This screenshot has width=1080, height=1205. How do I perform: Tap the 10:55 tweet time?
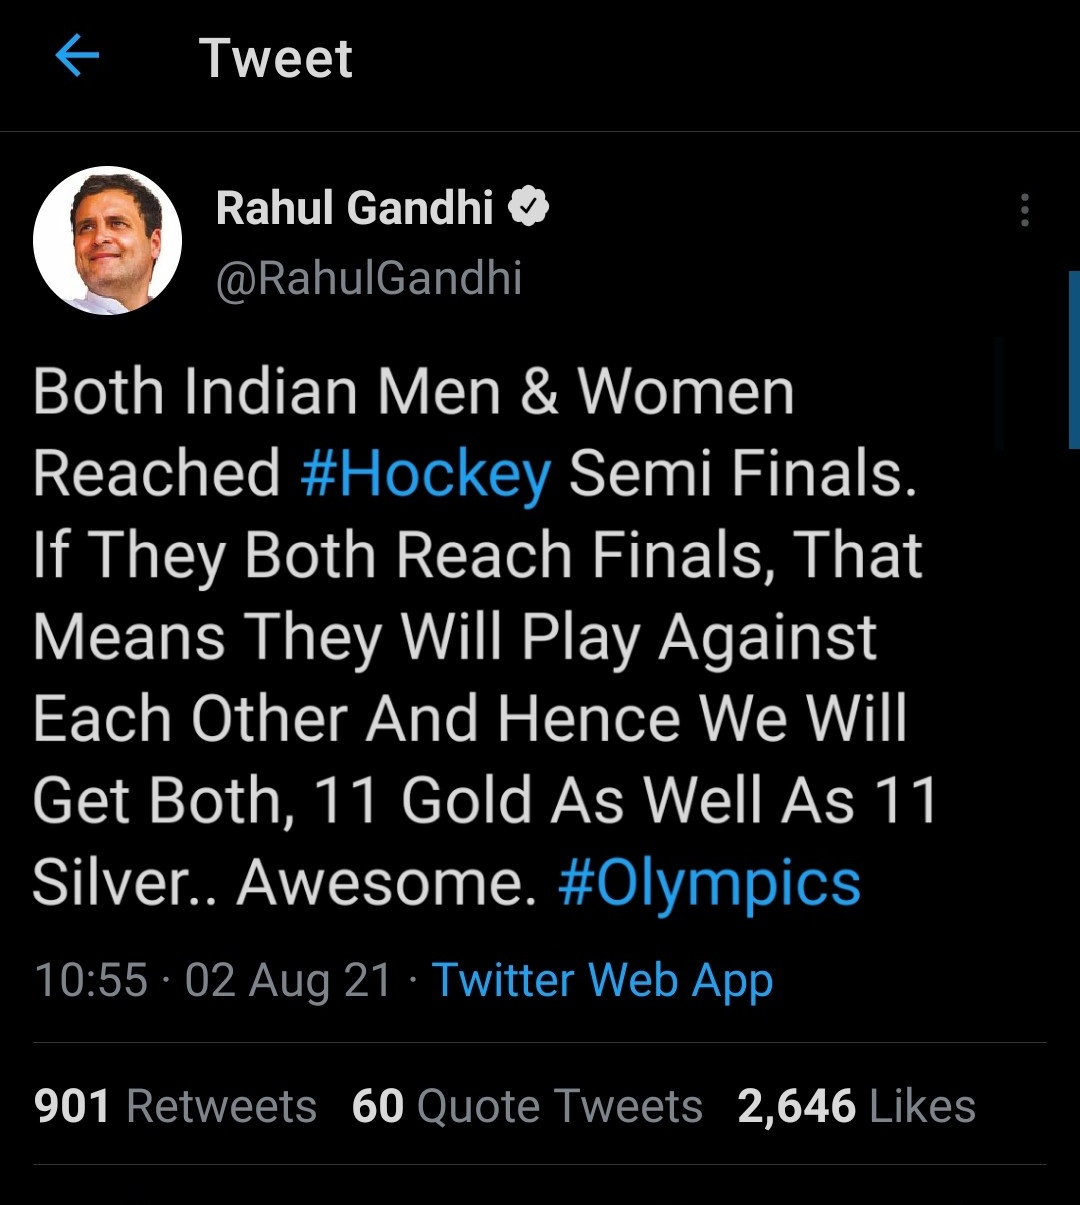tap(91, 980)
